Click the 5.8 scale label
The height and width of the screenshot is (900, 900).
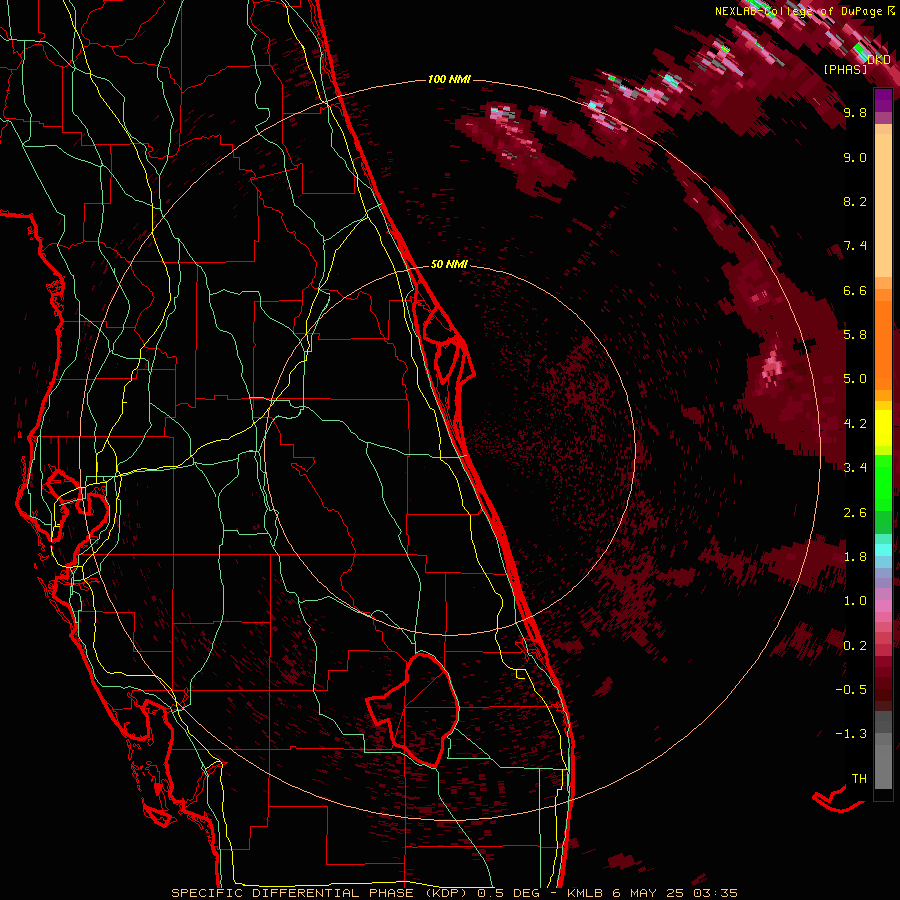coord(855,335)
